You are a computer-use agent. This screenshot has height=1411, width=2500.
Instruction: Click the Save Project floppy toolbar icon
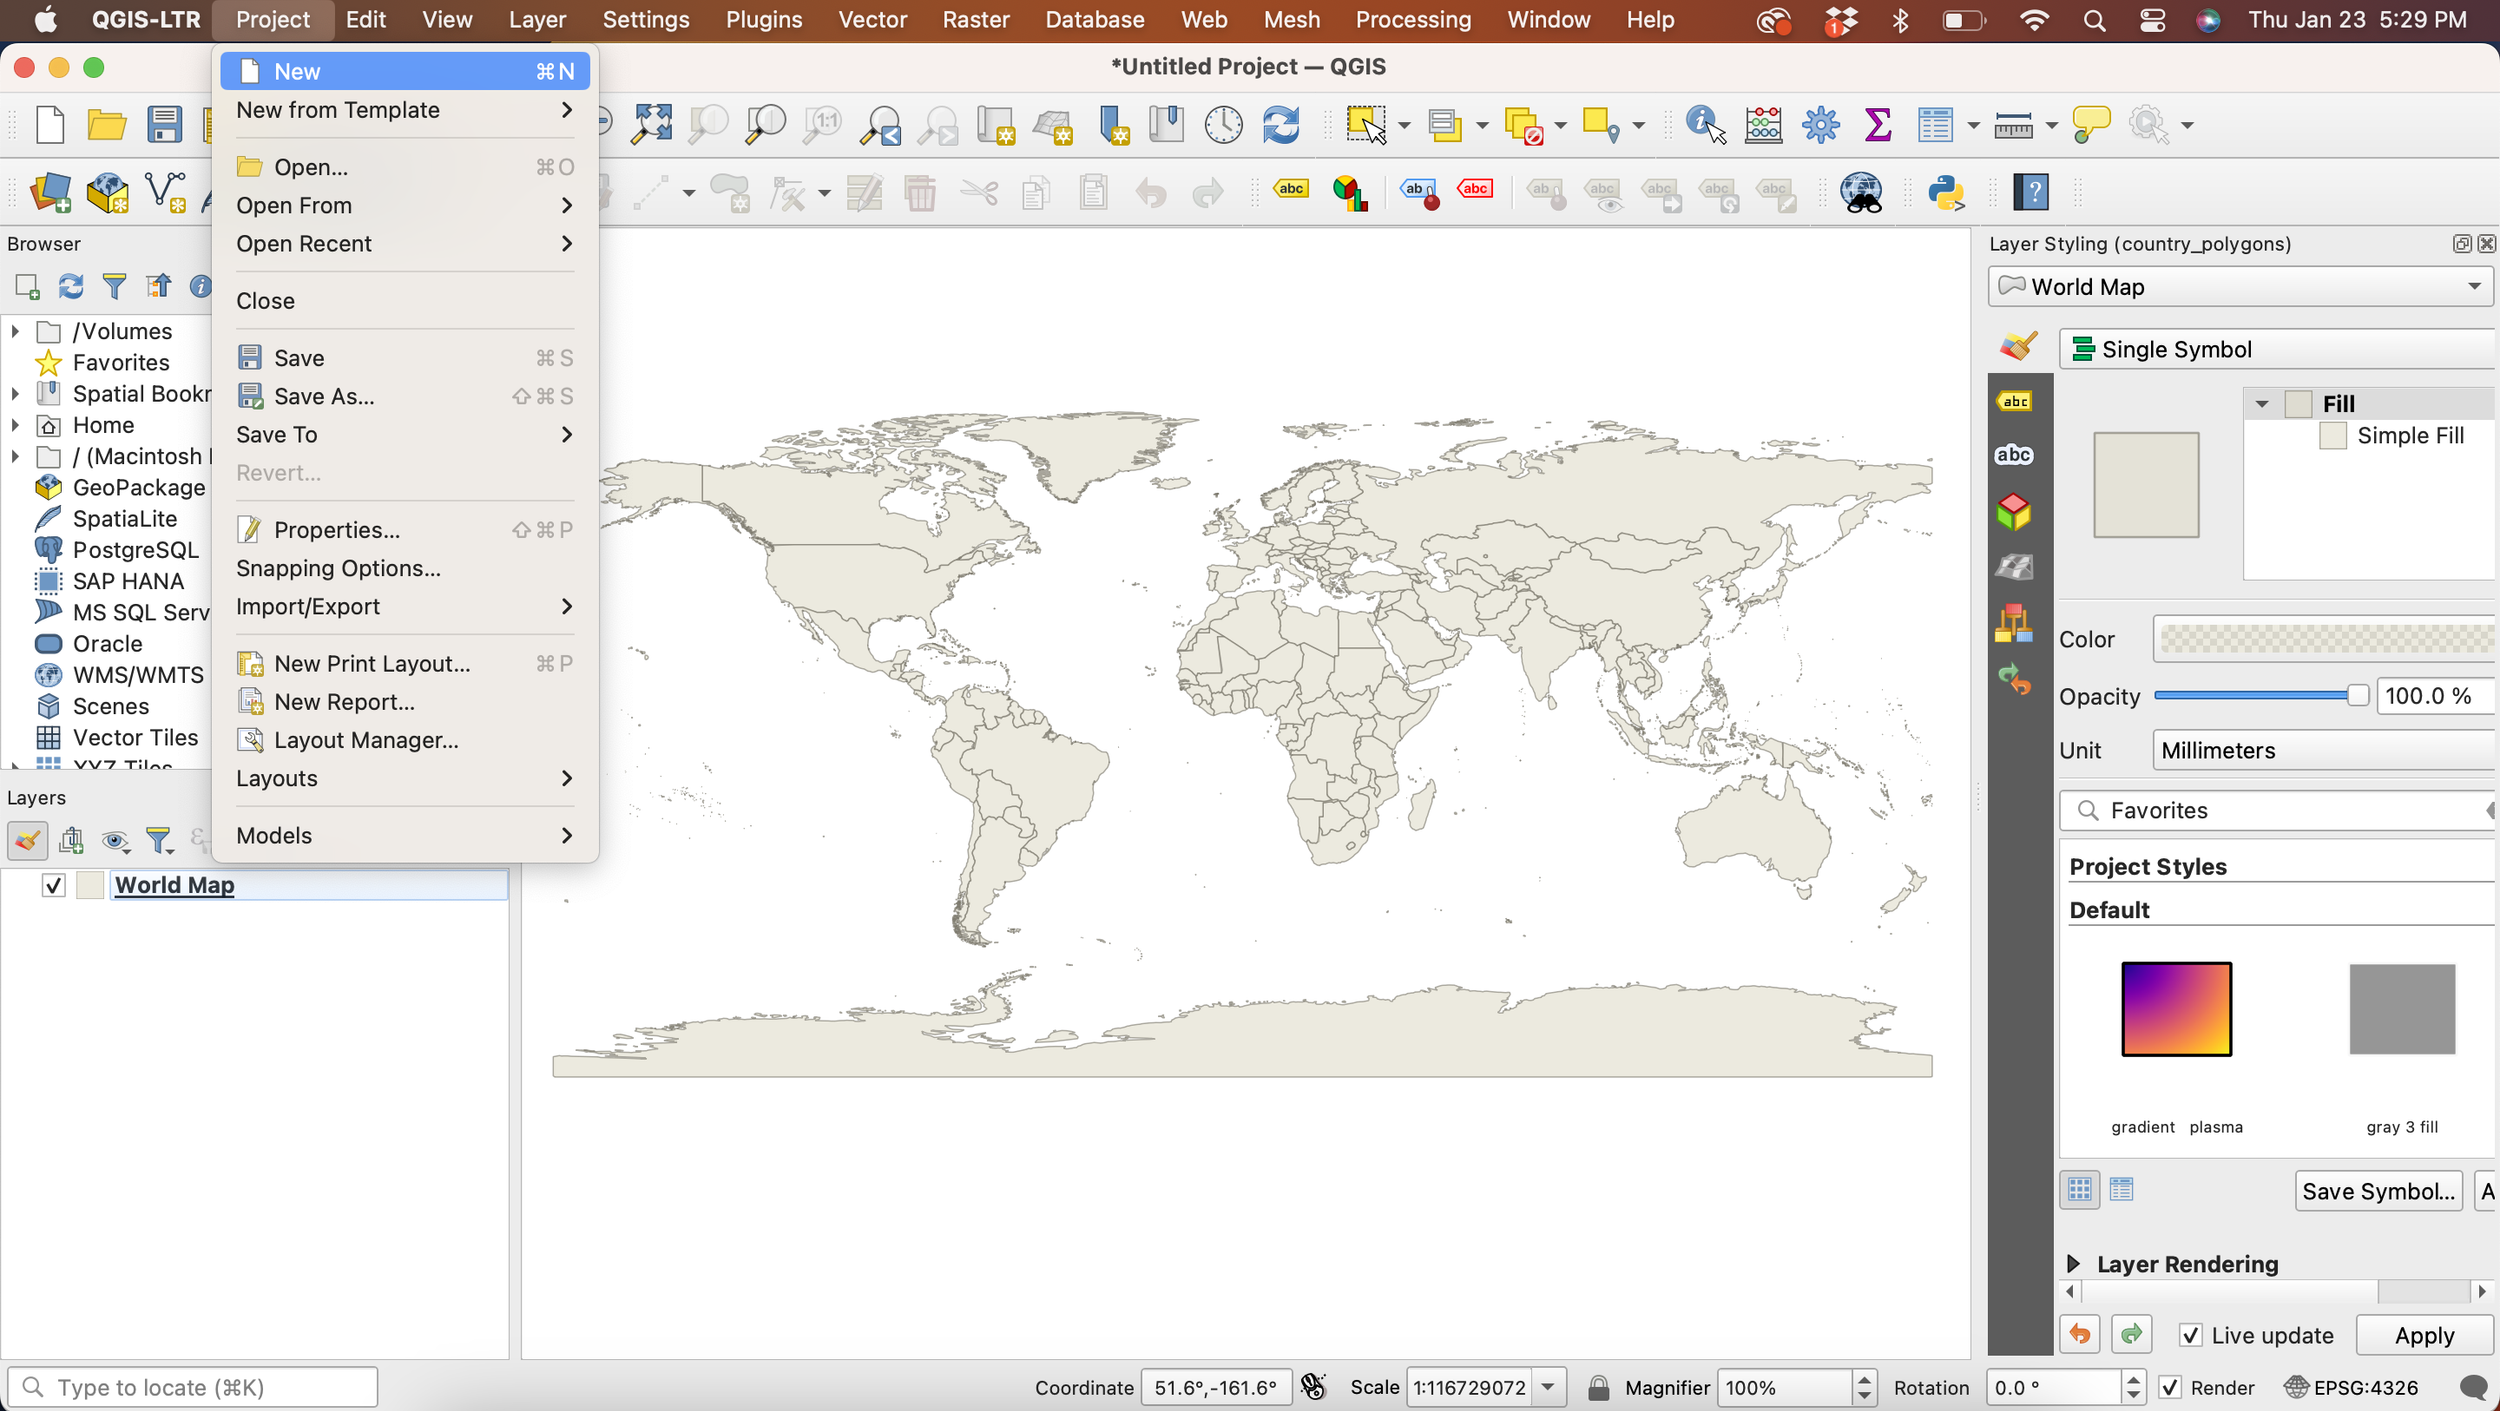(x=164, y=125)
